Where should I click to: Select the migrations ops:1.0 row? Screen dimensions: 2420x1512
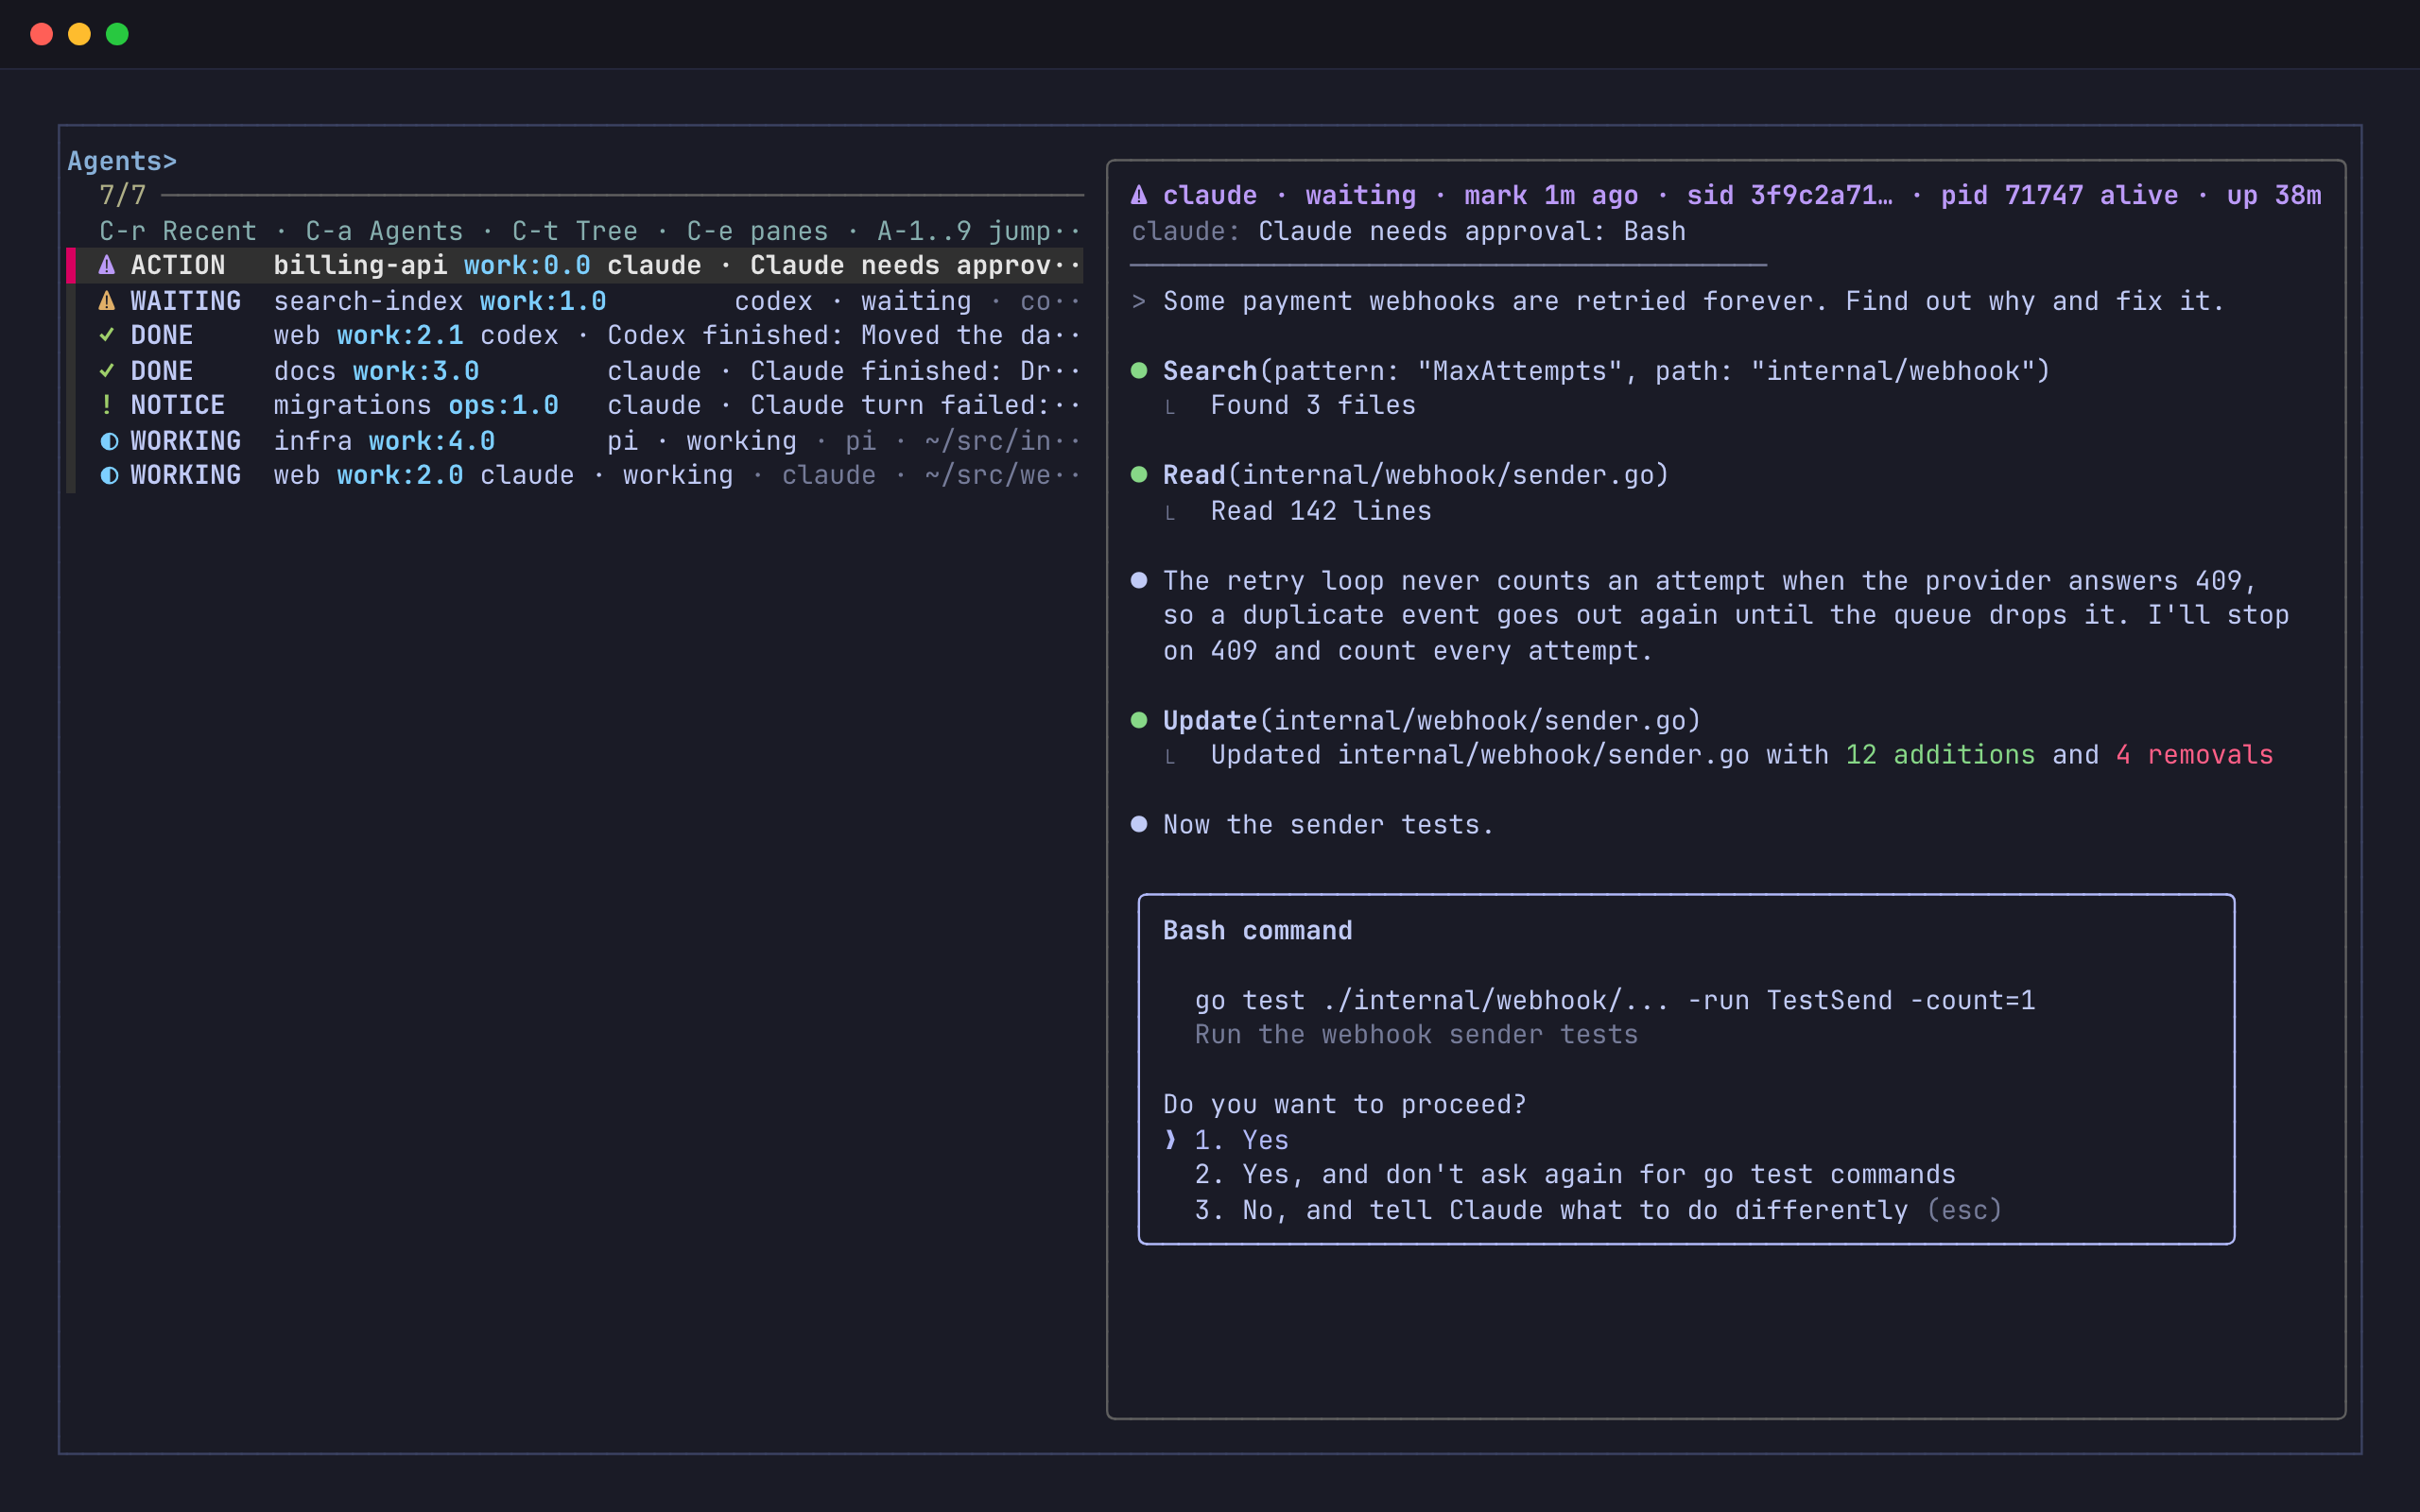[575, 405]
